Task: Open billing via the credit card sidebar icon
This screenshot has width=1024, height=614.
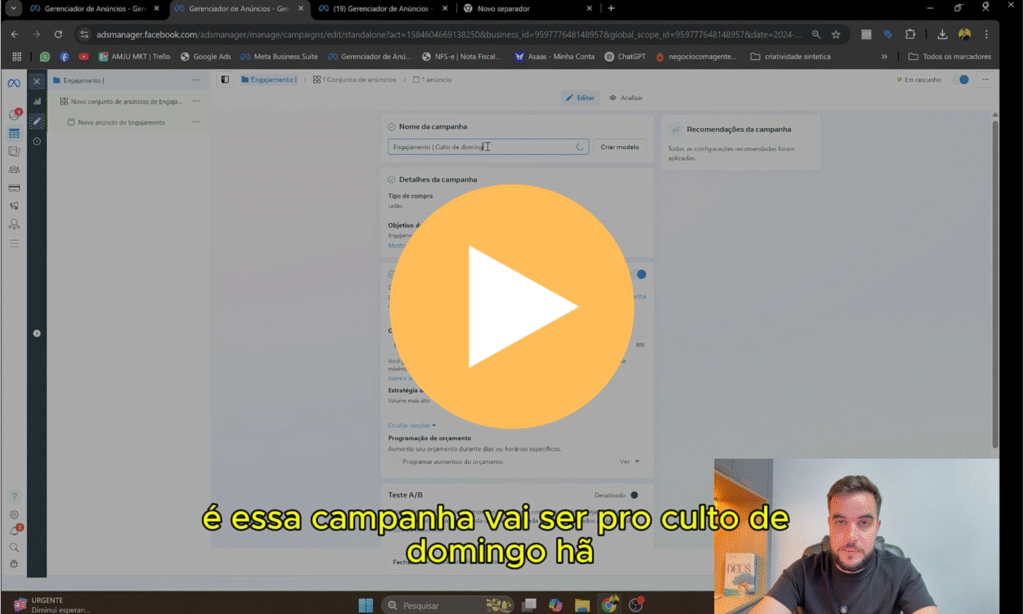Action: (14, 188)
